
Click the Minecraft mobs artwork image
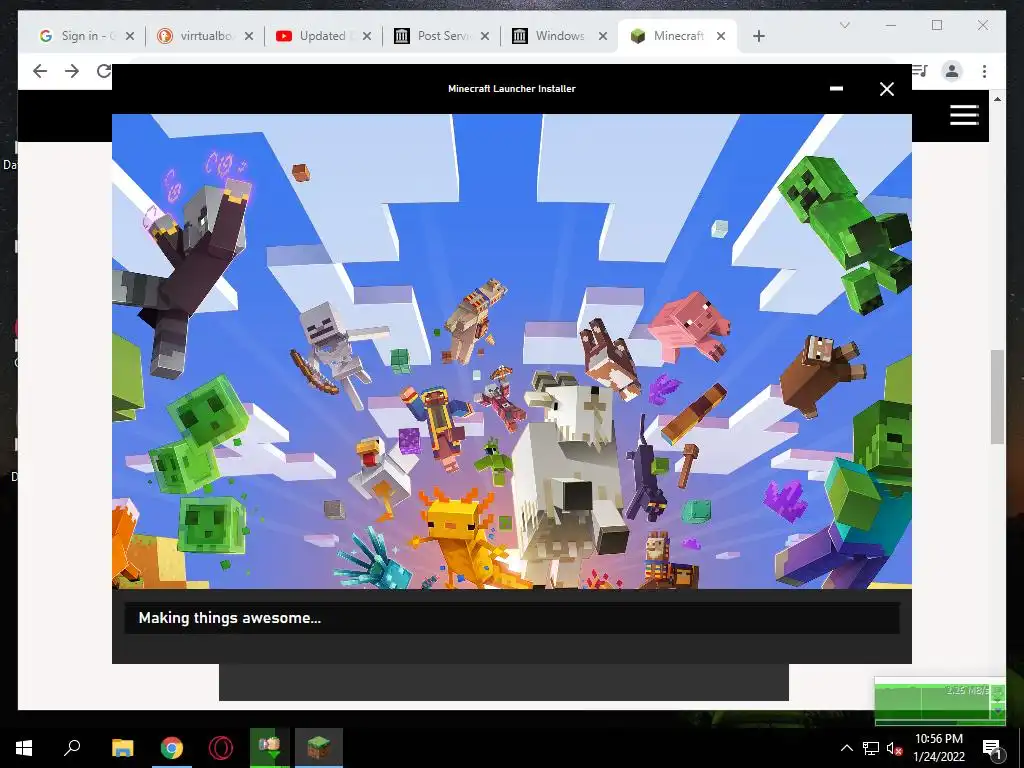coord(512,351)
